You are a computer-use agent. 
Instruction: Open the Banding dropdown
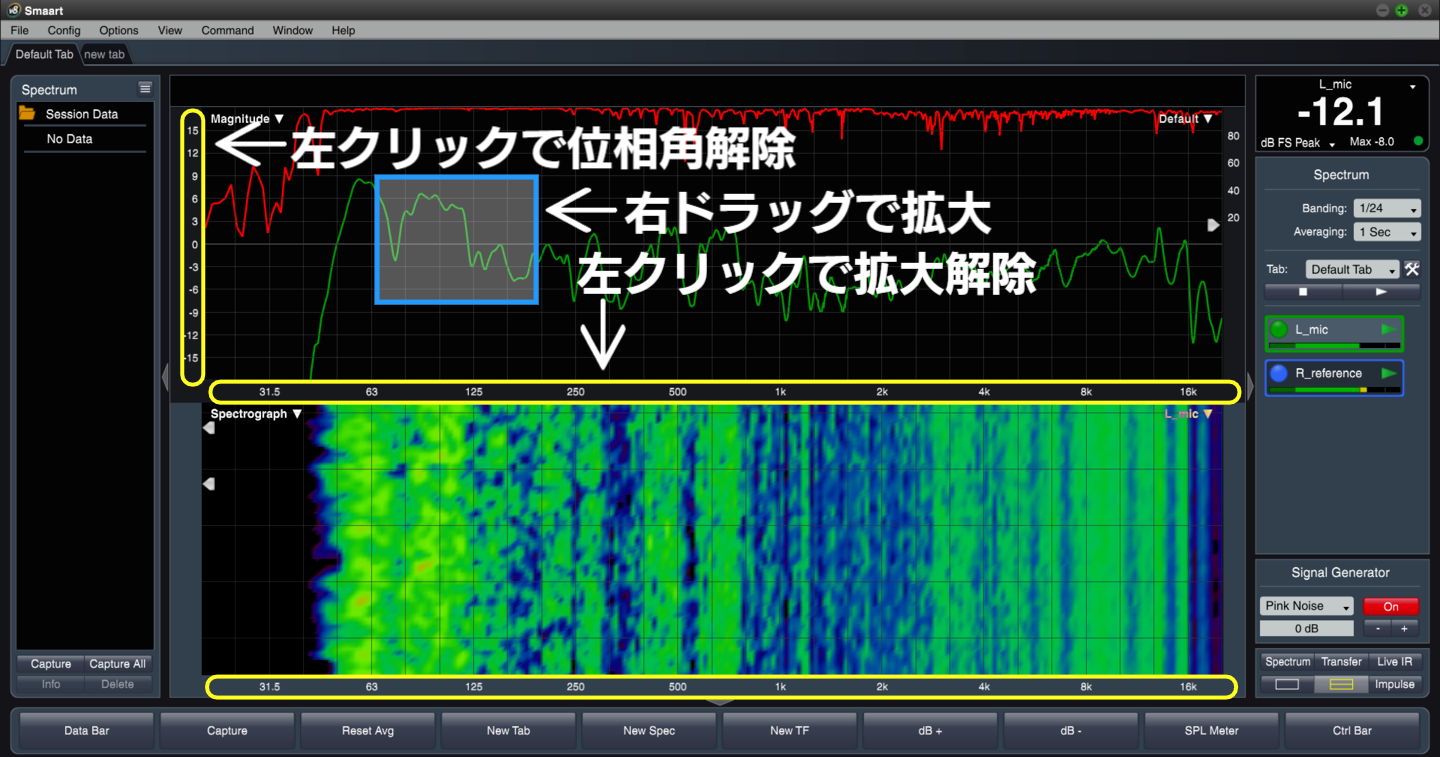click(1388, 208)
